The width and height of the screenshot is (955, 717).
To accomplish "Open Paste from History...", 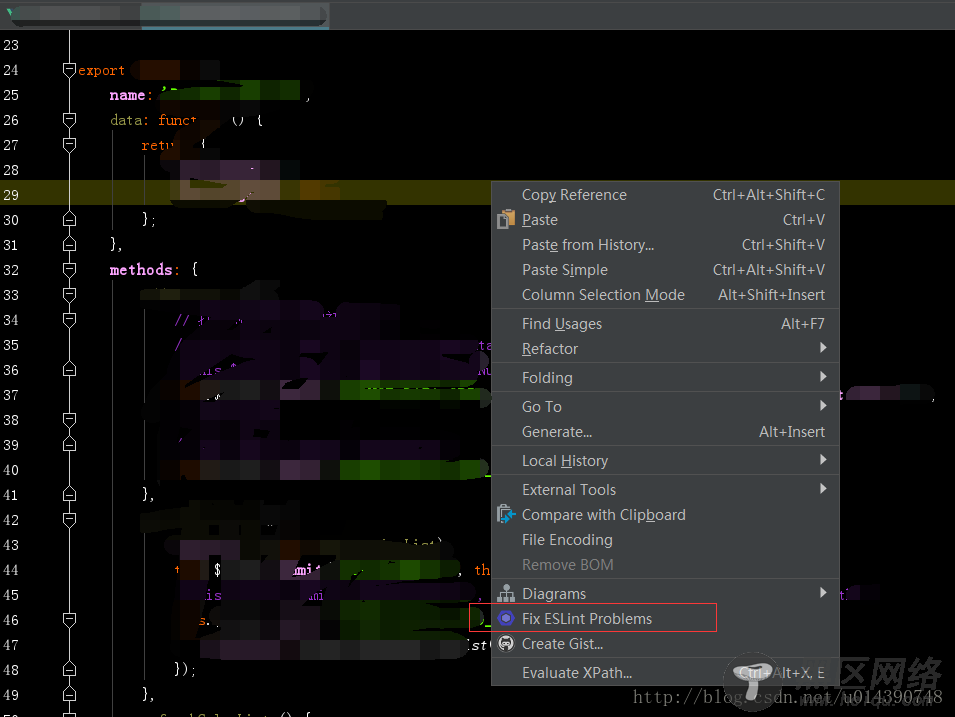I will (x=665, y=245).
